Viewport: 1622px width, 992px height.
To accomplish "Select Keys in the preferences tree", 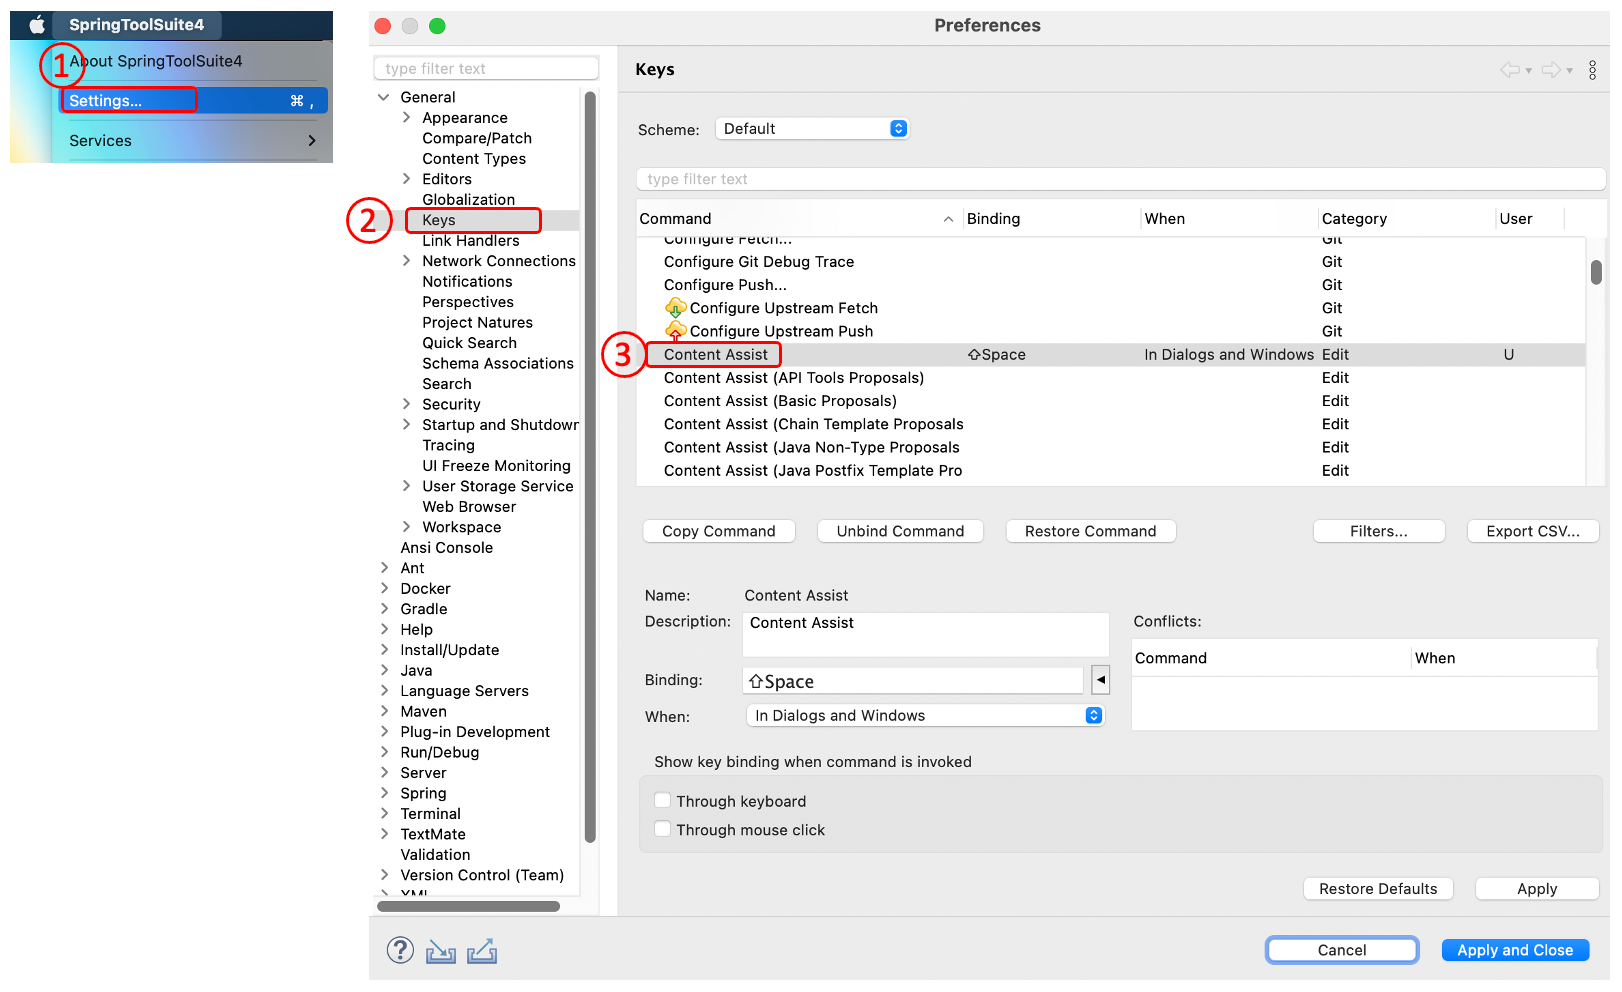I will pos(438,220).
